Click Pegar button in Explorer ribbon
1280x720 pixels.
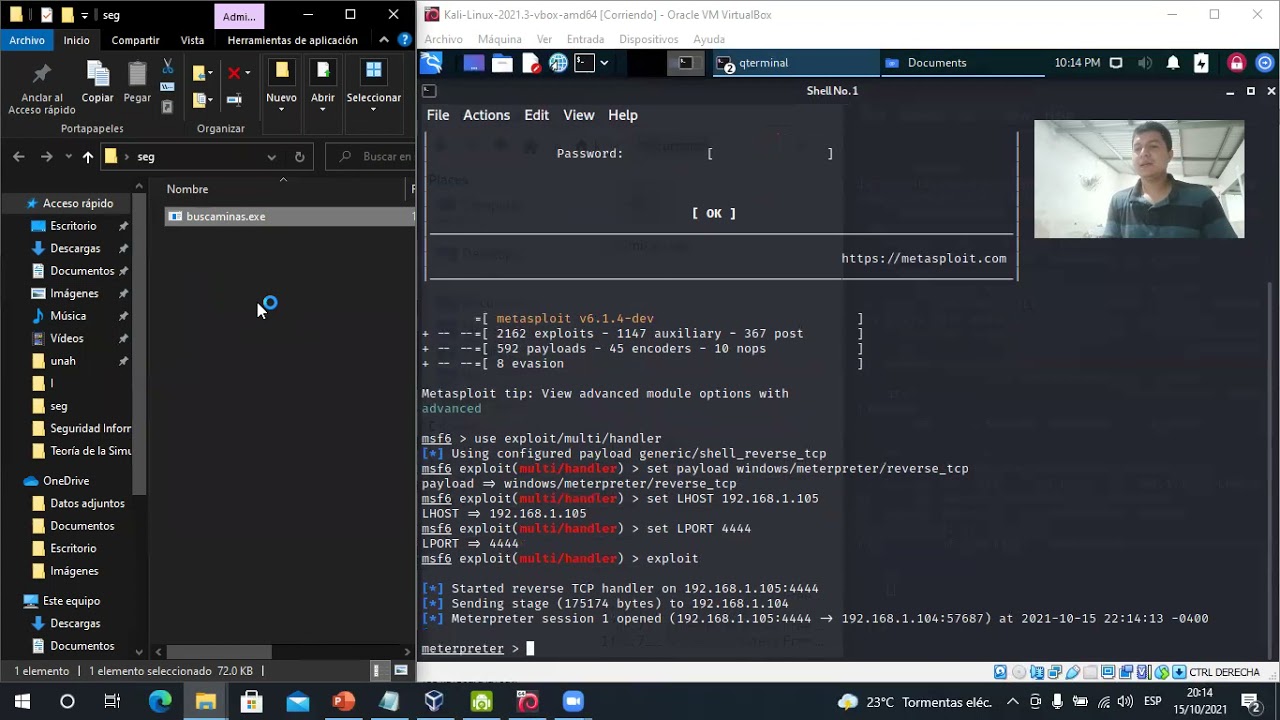point(137,81)
